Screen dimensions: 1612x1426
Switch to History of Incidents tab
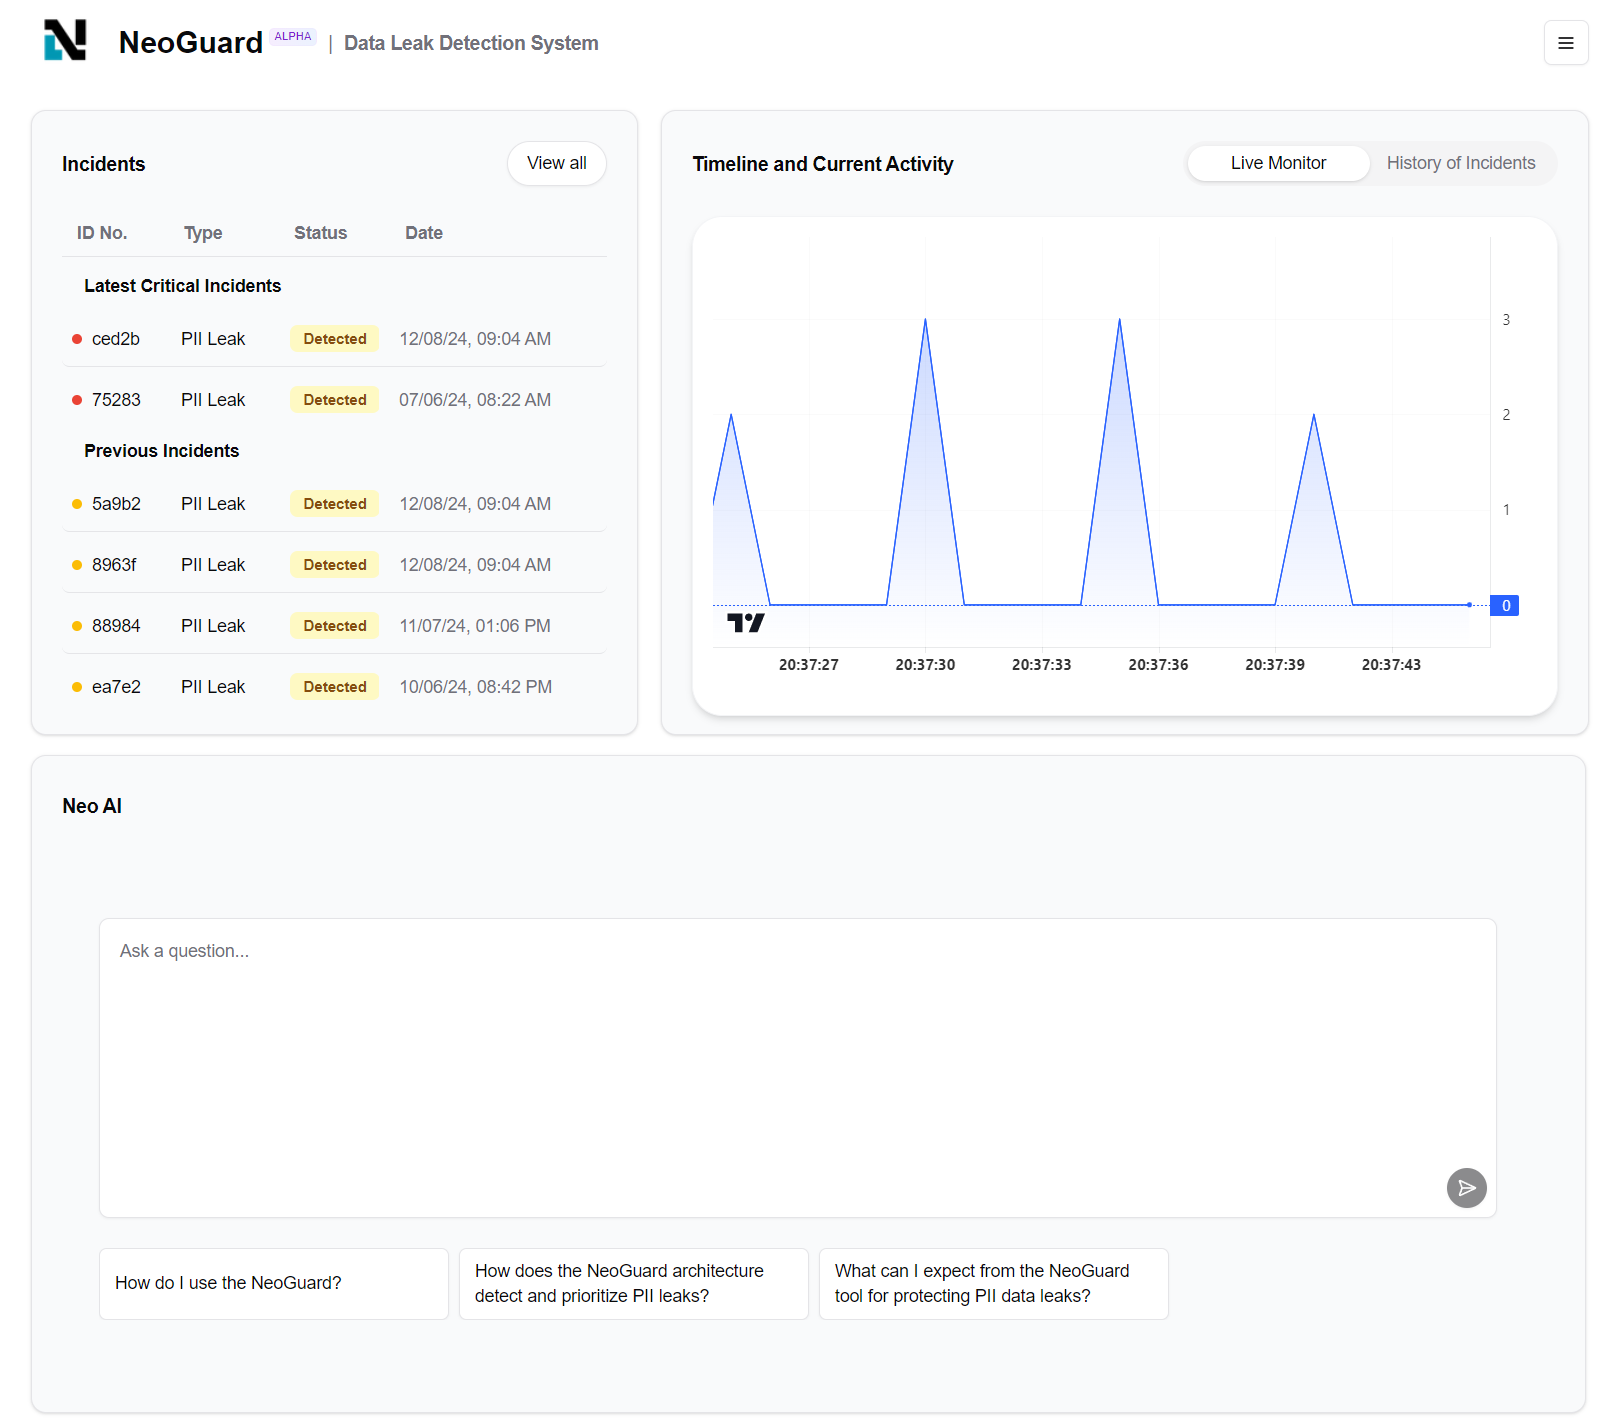(x=1461, y=163)
